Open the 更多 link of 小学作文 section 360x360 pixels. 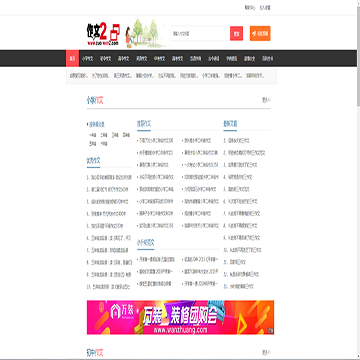point(266,100)
